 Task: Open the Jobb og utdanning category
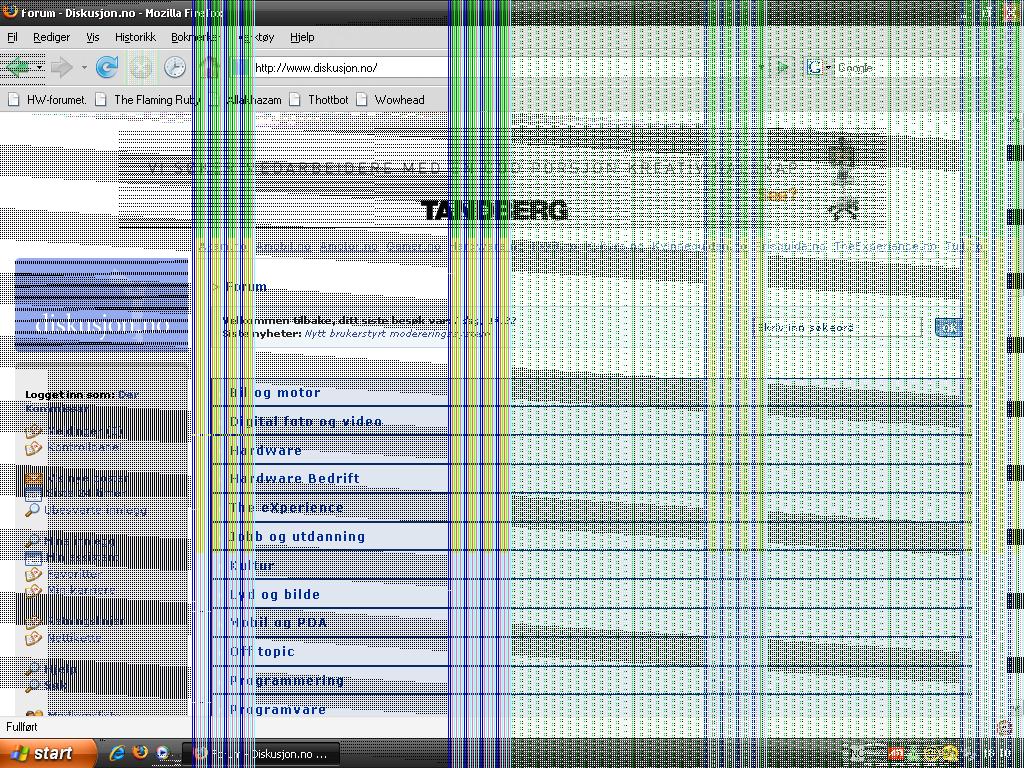[297, 536]
